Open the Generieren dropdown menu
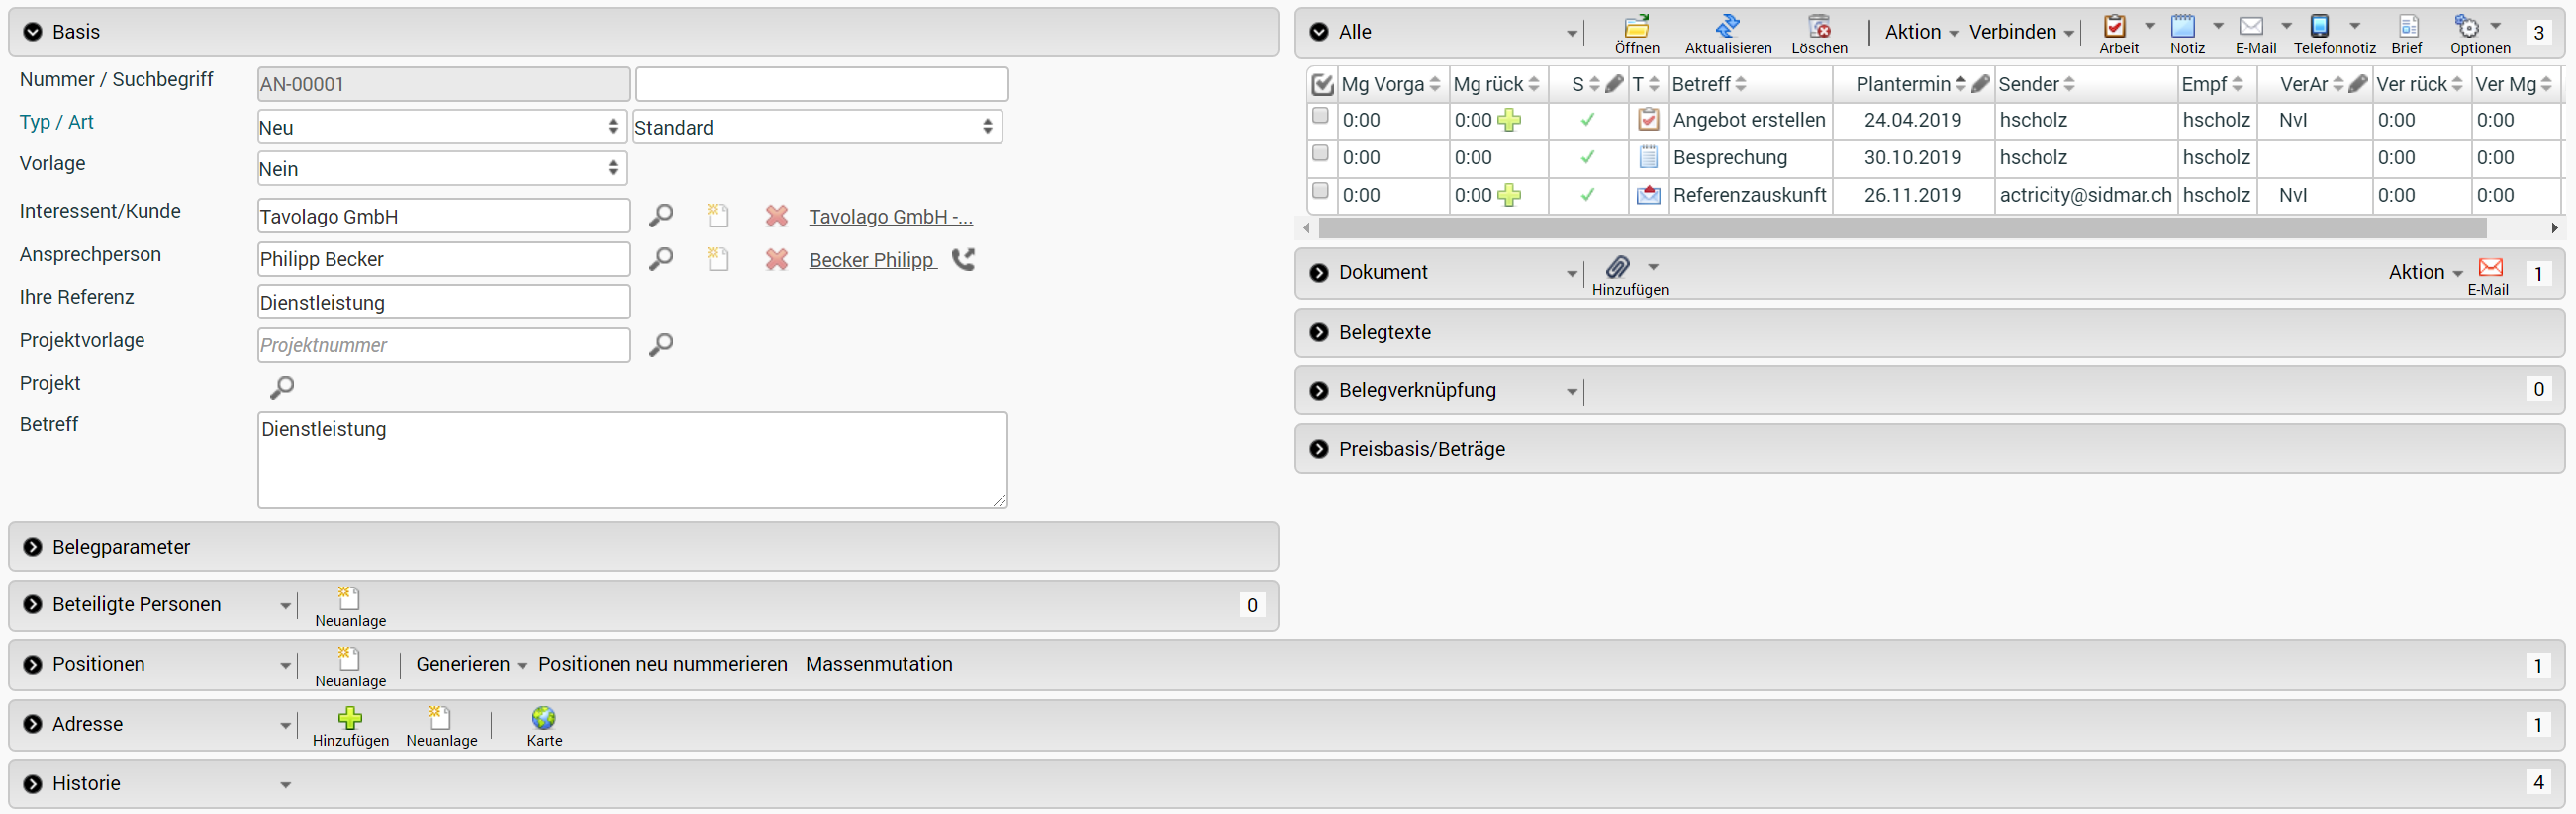The height and width of the screenshot is (814, 2576). click(471, 664)
